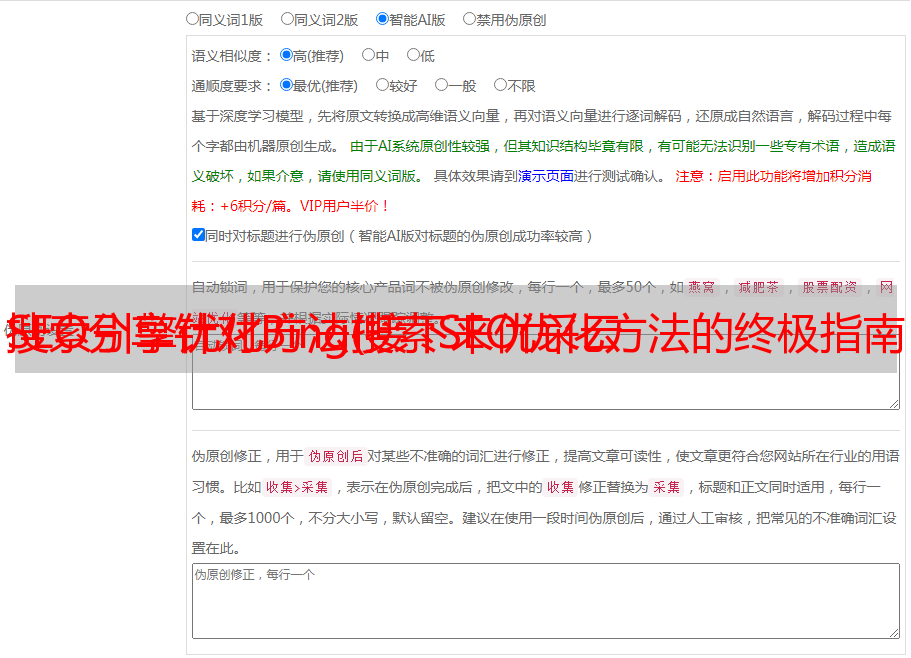The image size is (911, 658).
Task: Choose the 同义词2版 mode
Action: [287, 18]
